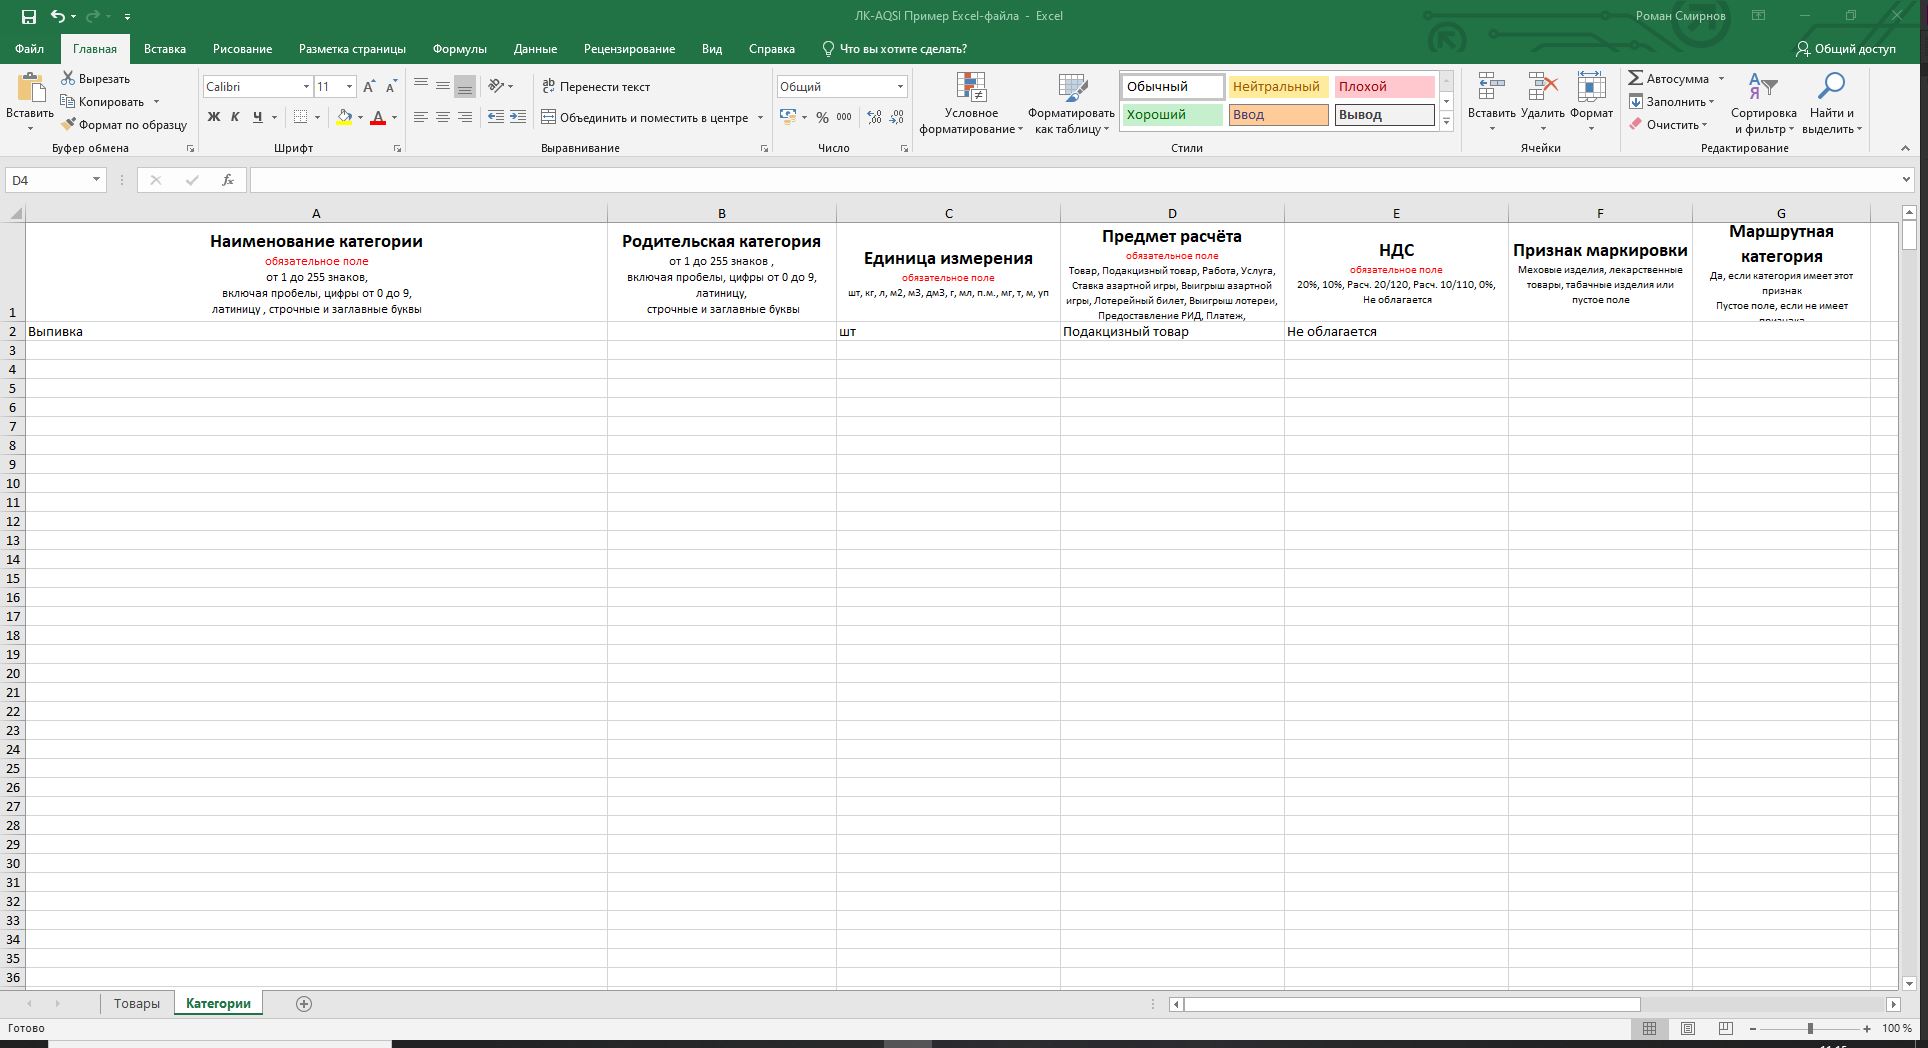Open Conditional Formatting icon menu
This screenshot has height=1048, width=1928.
[x=971, y=88]
